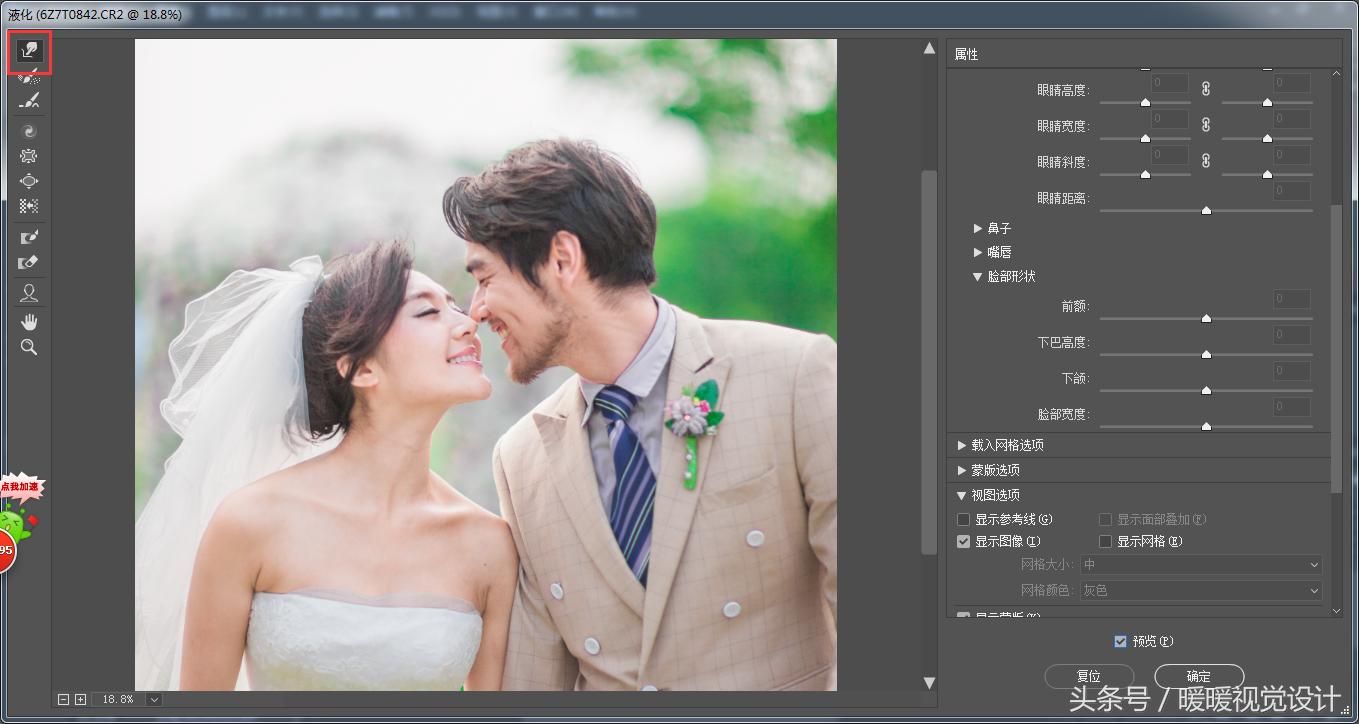1359x724 pixels.
Task: Click the 复位 reset button
Action: click(x=1088, y=676)
